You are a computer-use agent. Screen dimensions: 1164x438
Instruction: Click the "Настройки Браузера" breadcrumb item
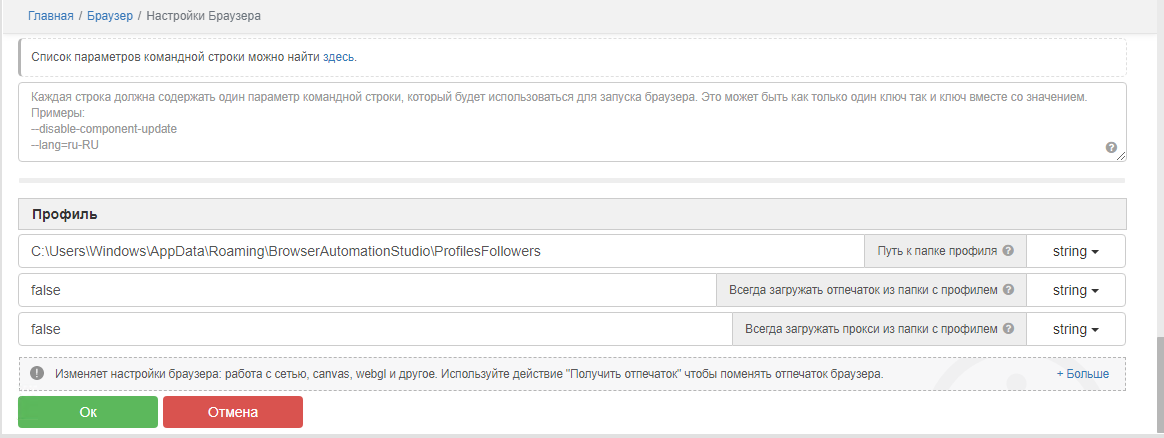click(x=204, y=17)
